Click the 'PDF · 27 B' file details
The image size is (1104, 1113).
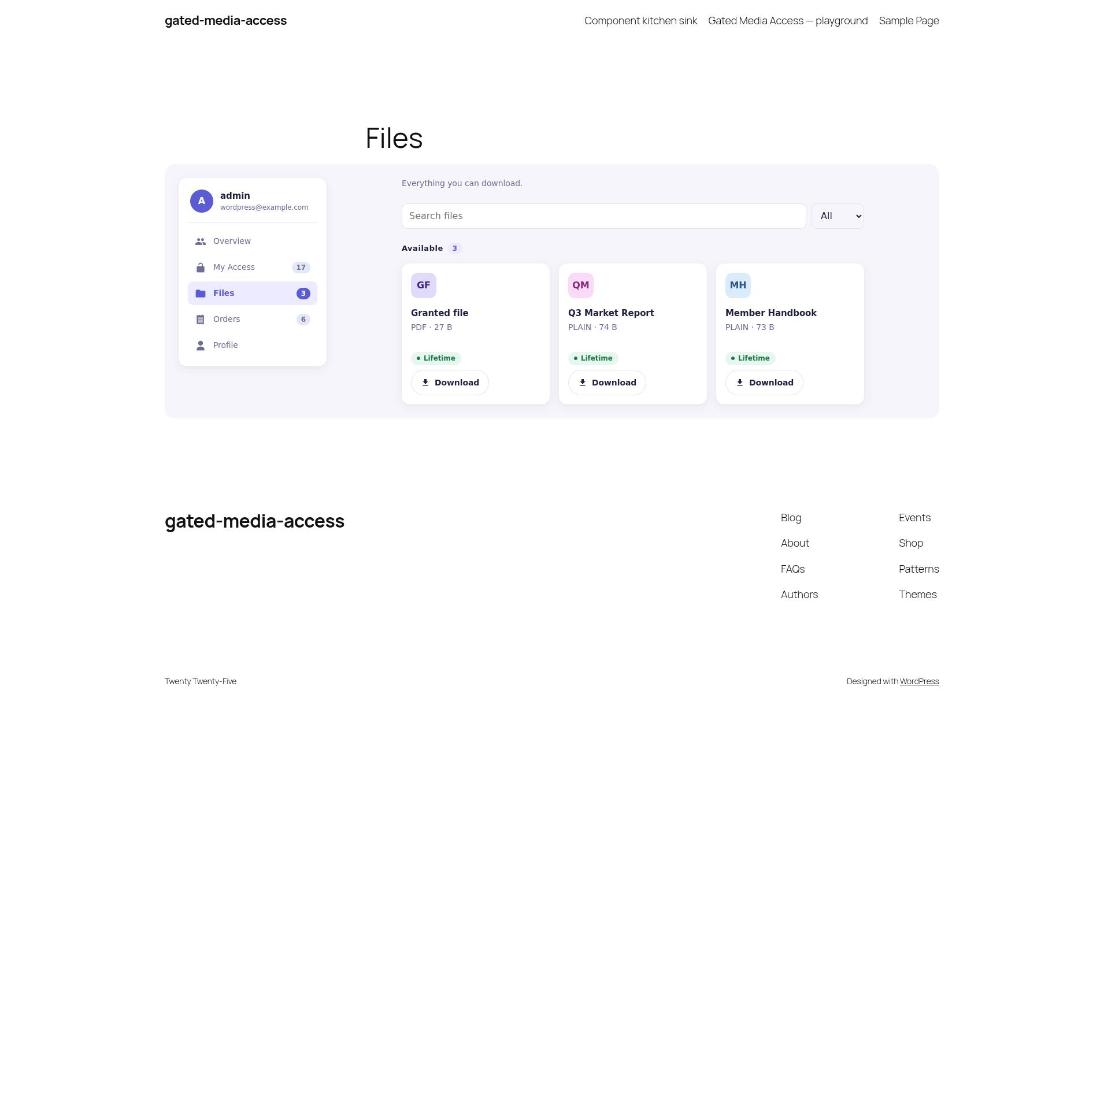[x=431, y=327]
